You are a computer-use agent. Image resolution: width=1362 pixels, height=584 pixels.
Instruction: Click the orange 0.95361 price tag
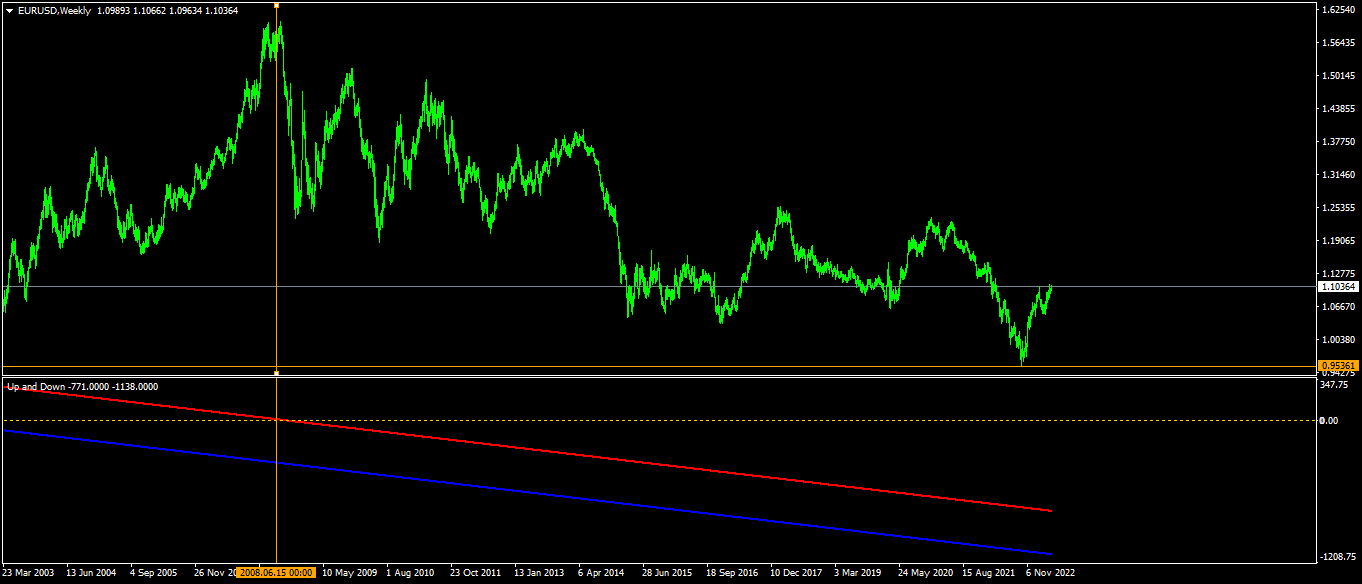point(1338,366)
